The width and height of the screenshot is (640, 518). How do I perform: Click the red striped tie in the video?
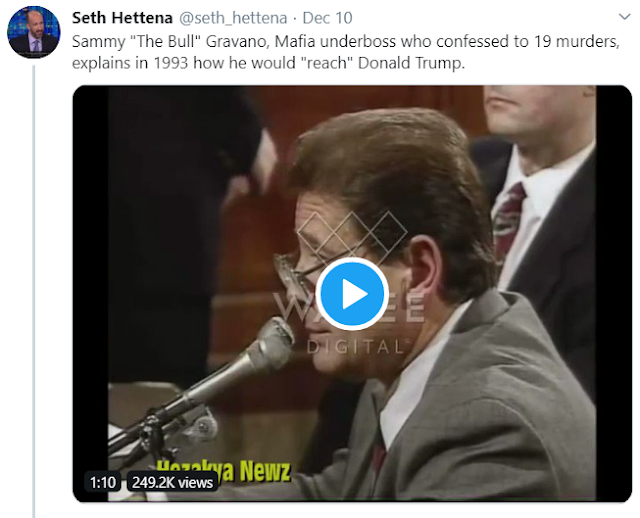(x=509, y=218)
